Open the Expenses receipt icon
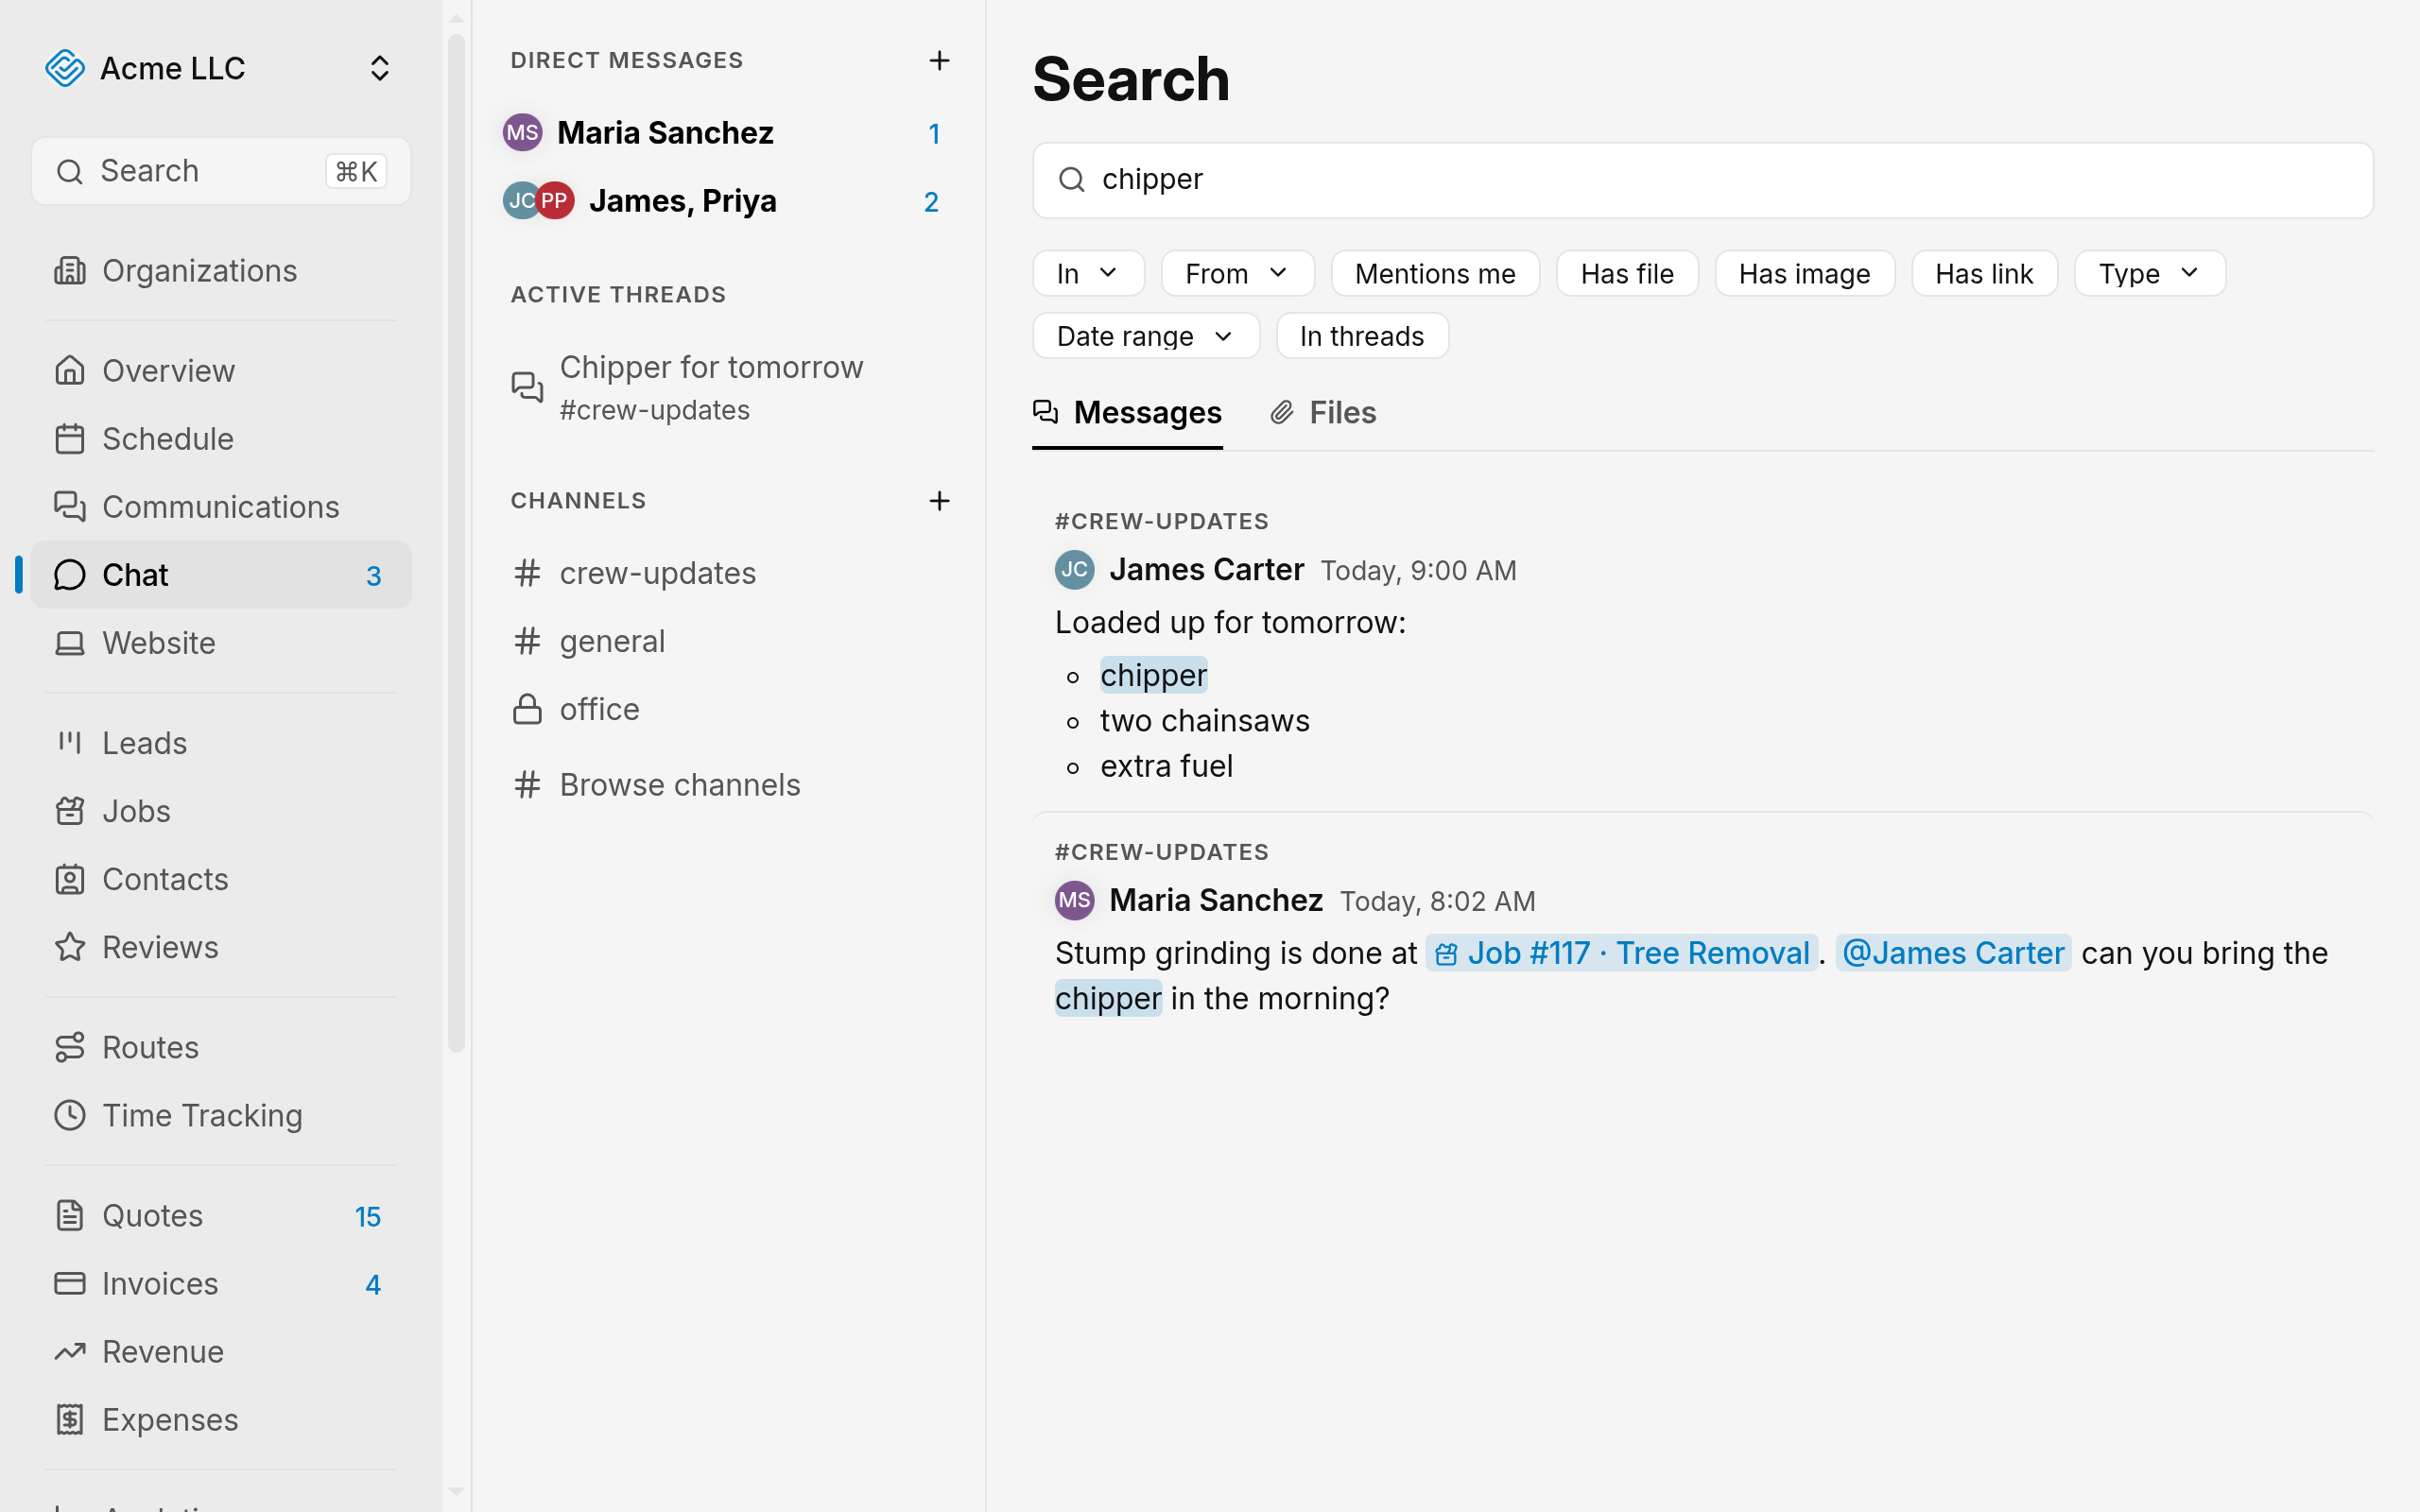The height and width of the screenshot is (1512, 2420). click(x=70, y=1419)
